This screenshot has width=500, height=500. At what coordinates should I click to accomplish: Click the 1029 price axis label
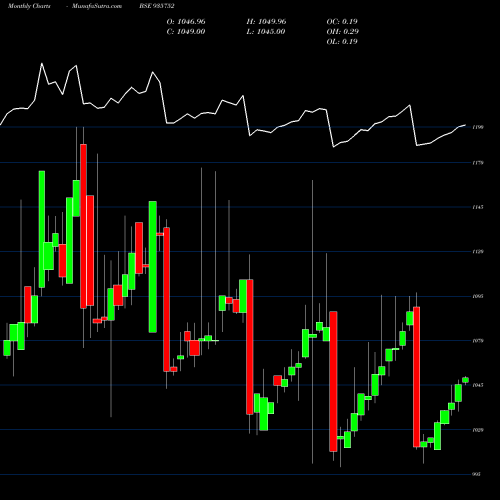coord(478,430)
